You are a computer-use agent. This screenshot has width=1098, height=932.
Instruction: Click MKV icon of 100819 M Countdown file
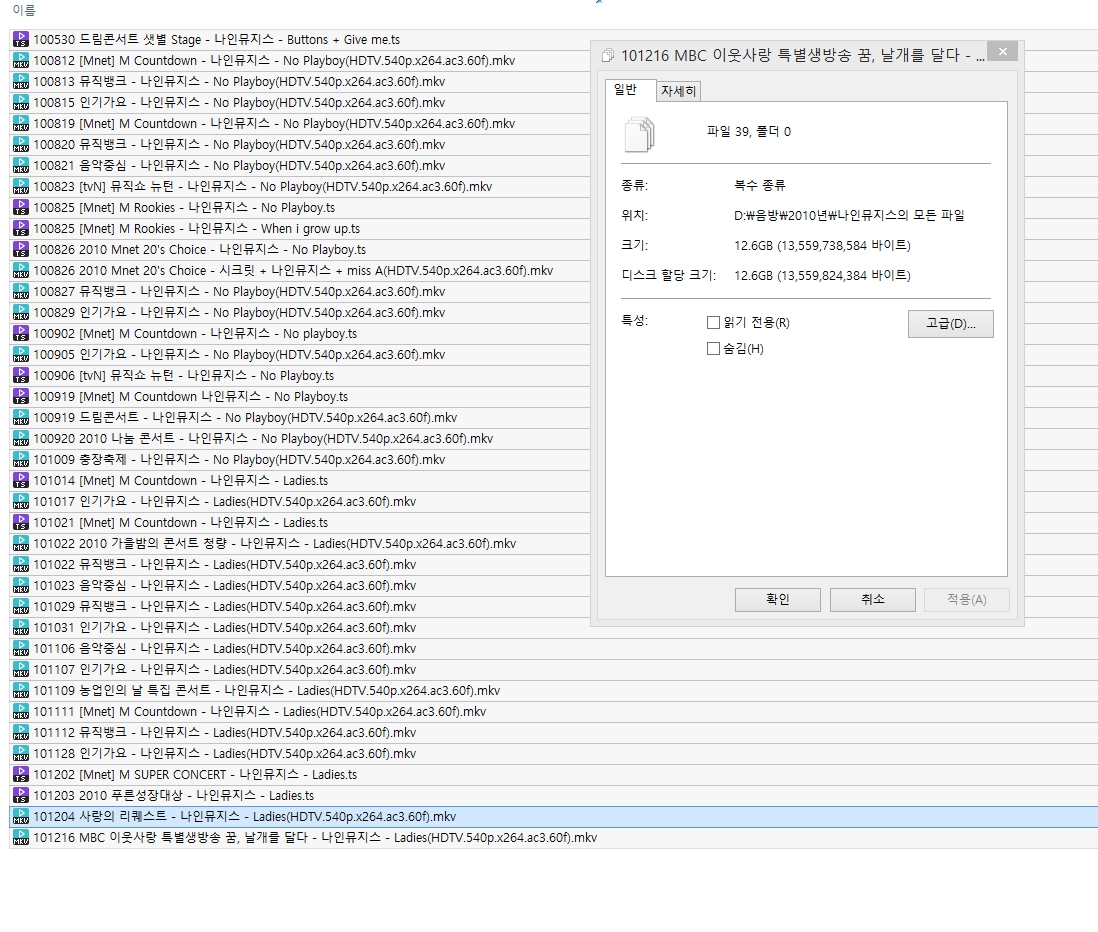tap(21, 124)
